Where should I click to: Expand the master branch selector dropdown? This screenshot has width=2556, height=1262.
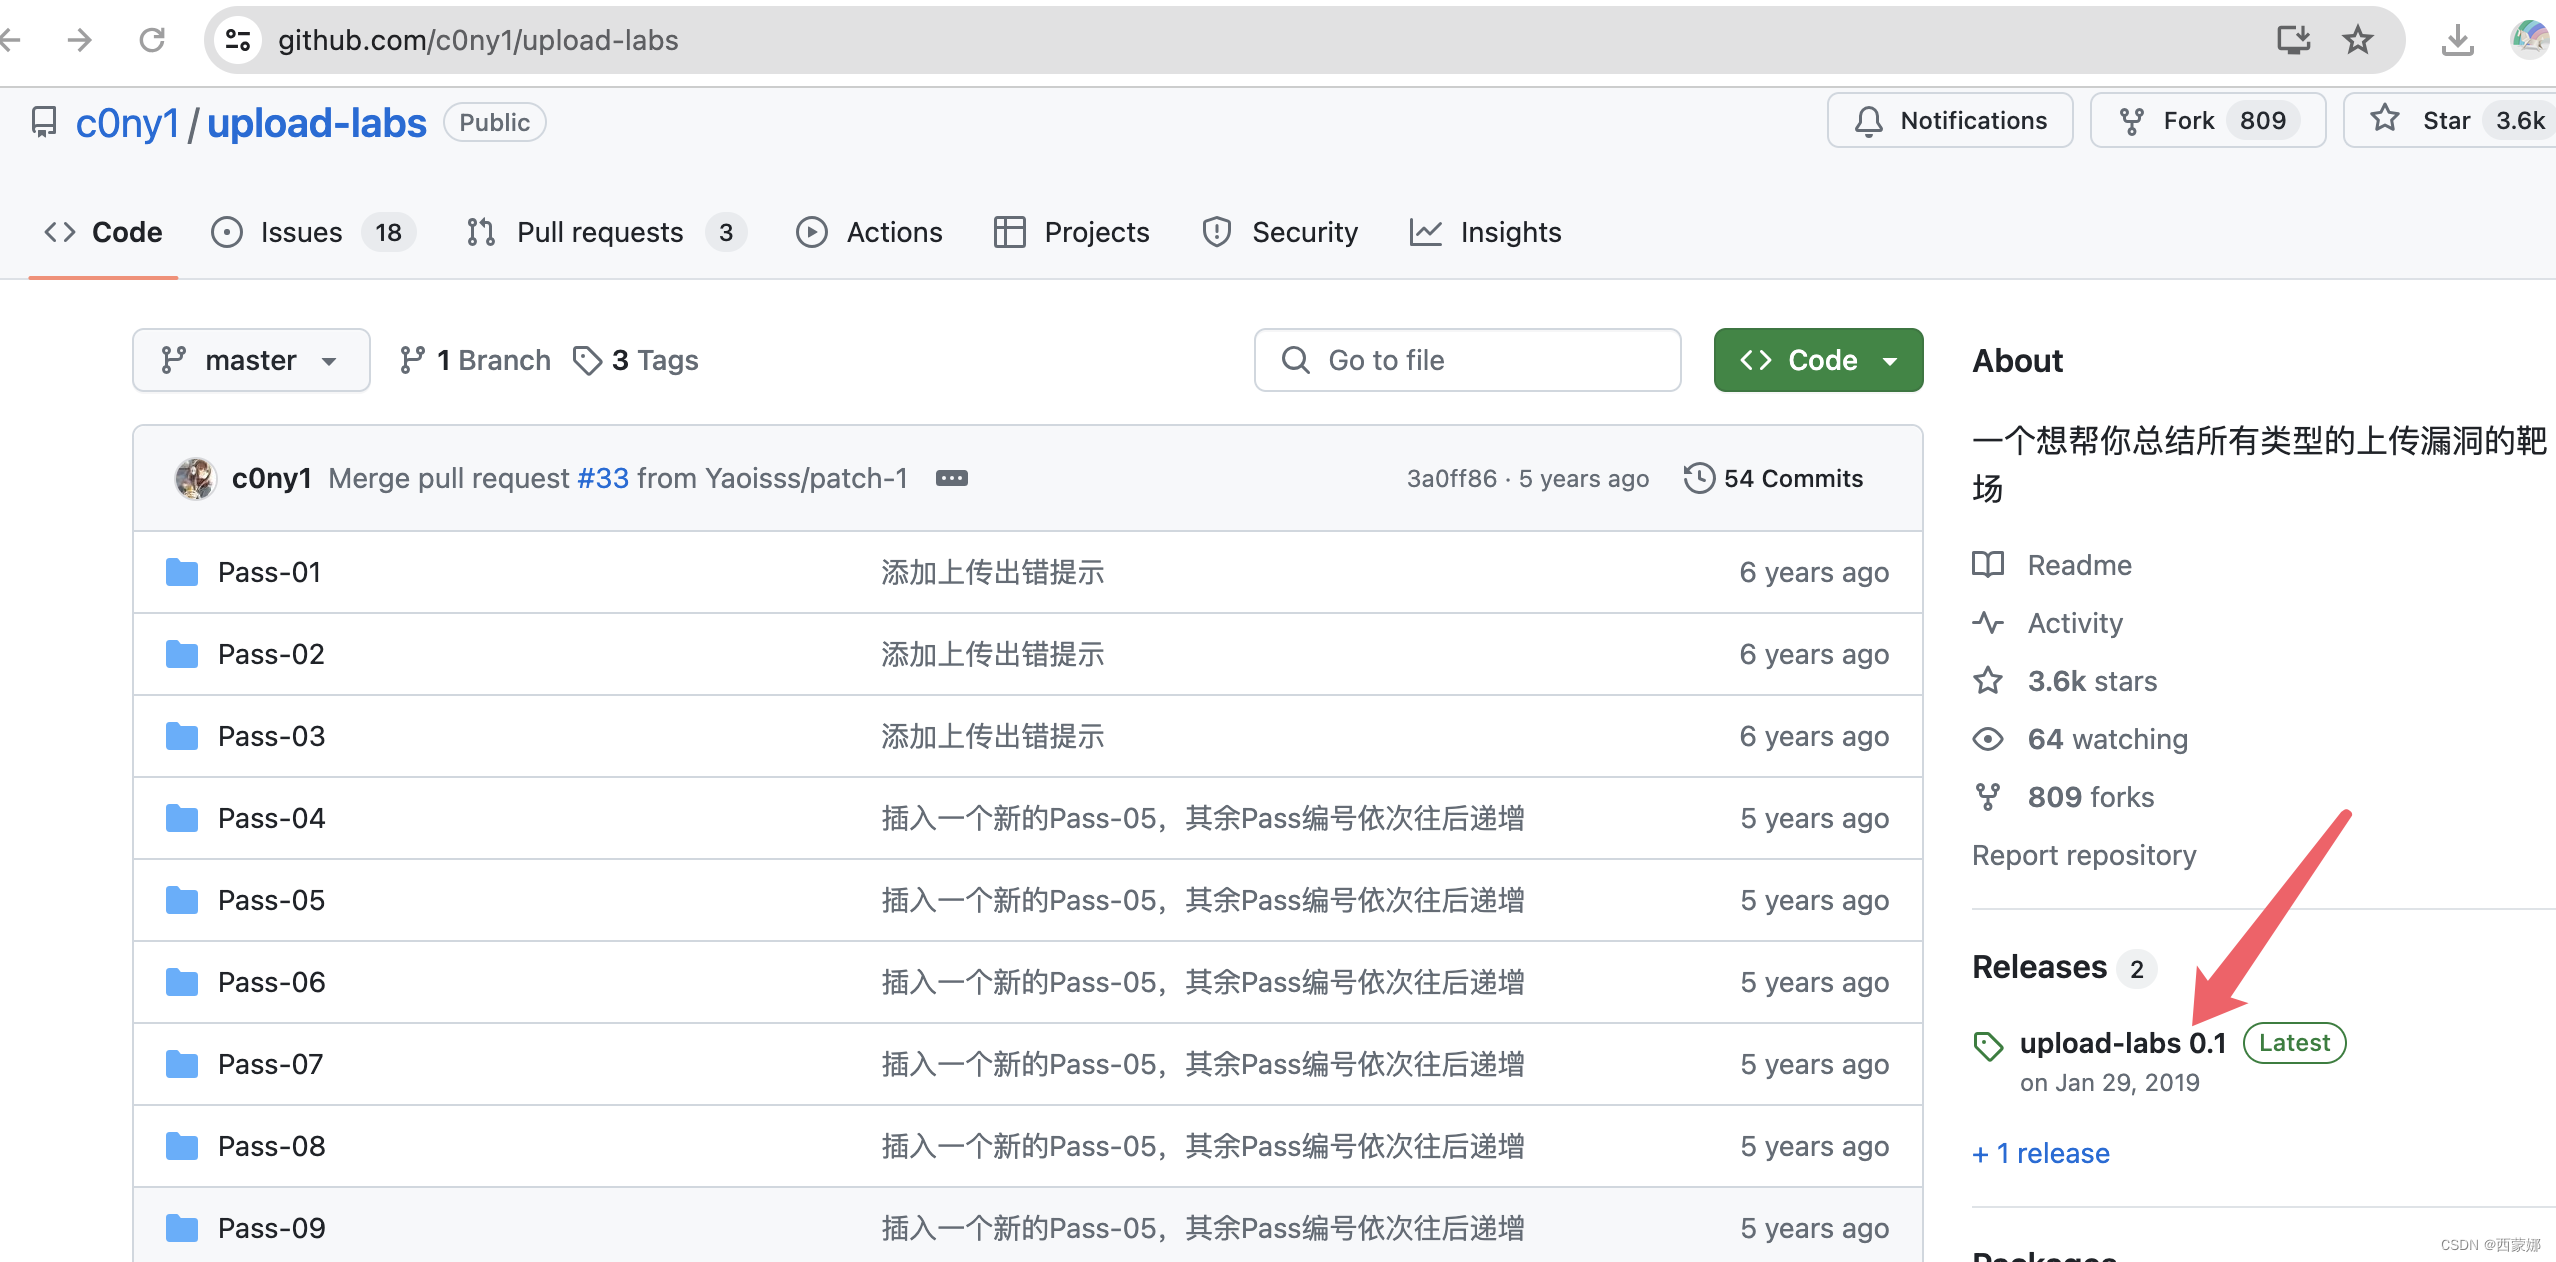click(x=248, y=359)
